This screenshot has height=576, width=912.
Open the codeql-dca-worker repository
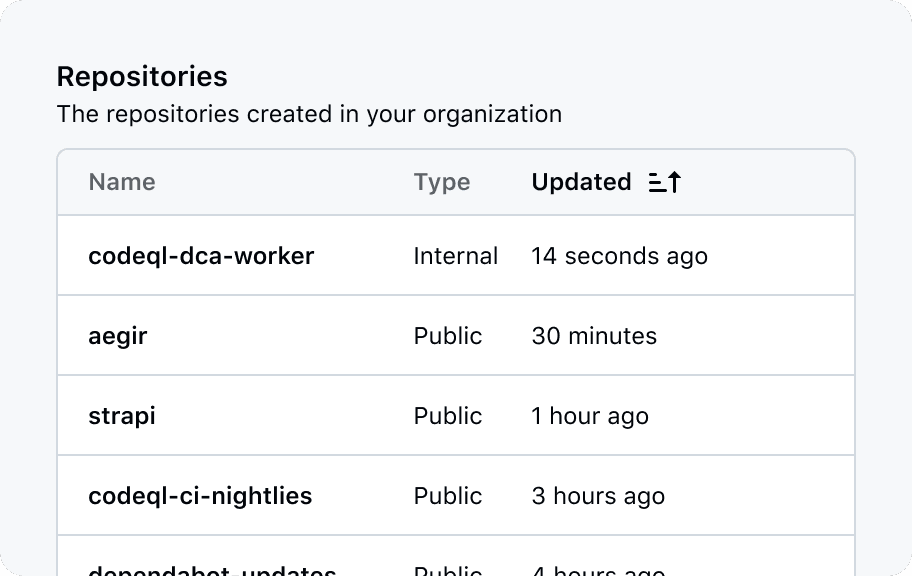[x=201, y=256]
